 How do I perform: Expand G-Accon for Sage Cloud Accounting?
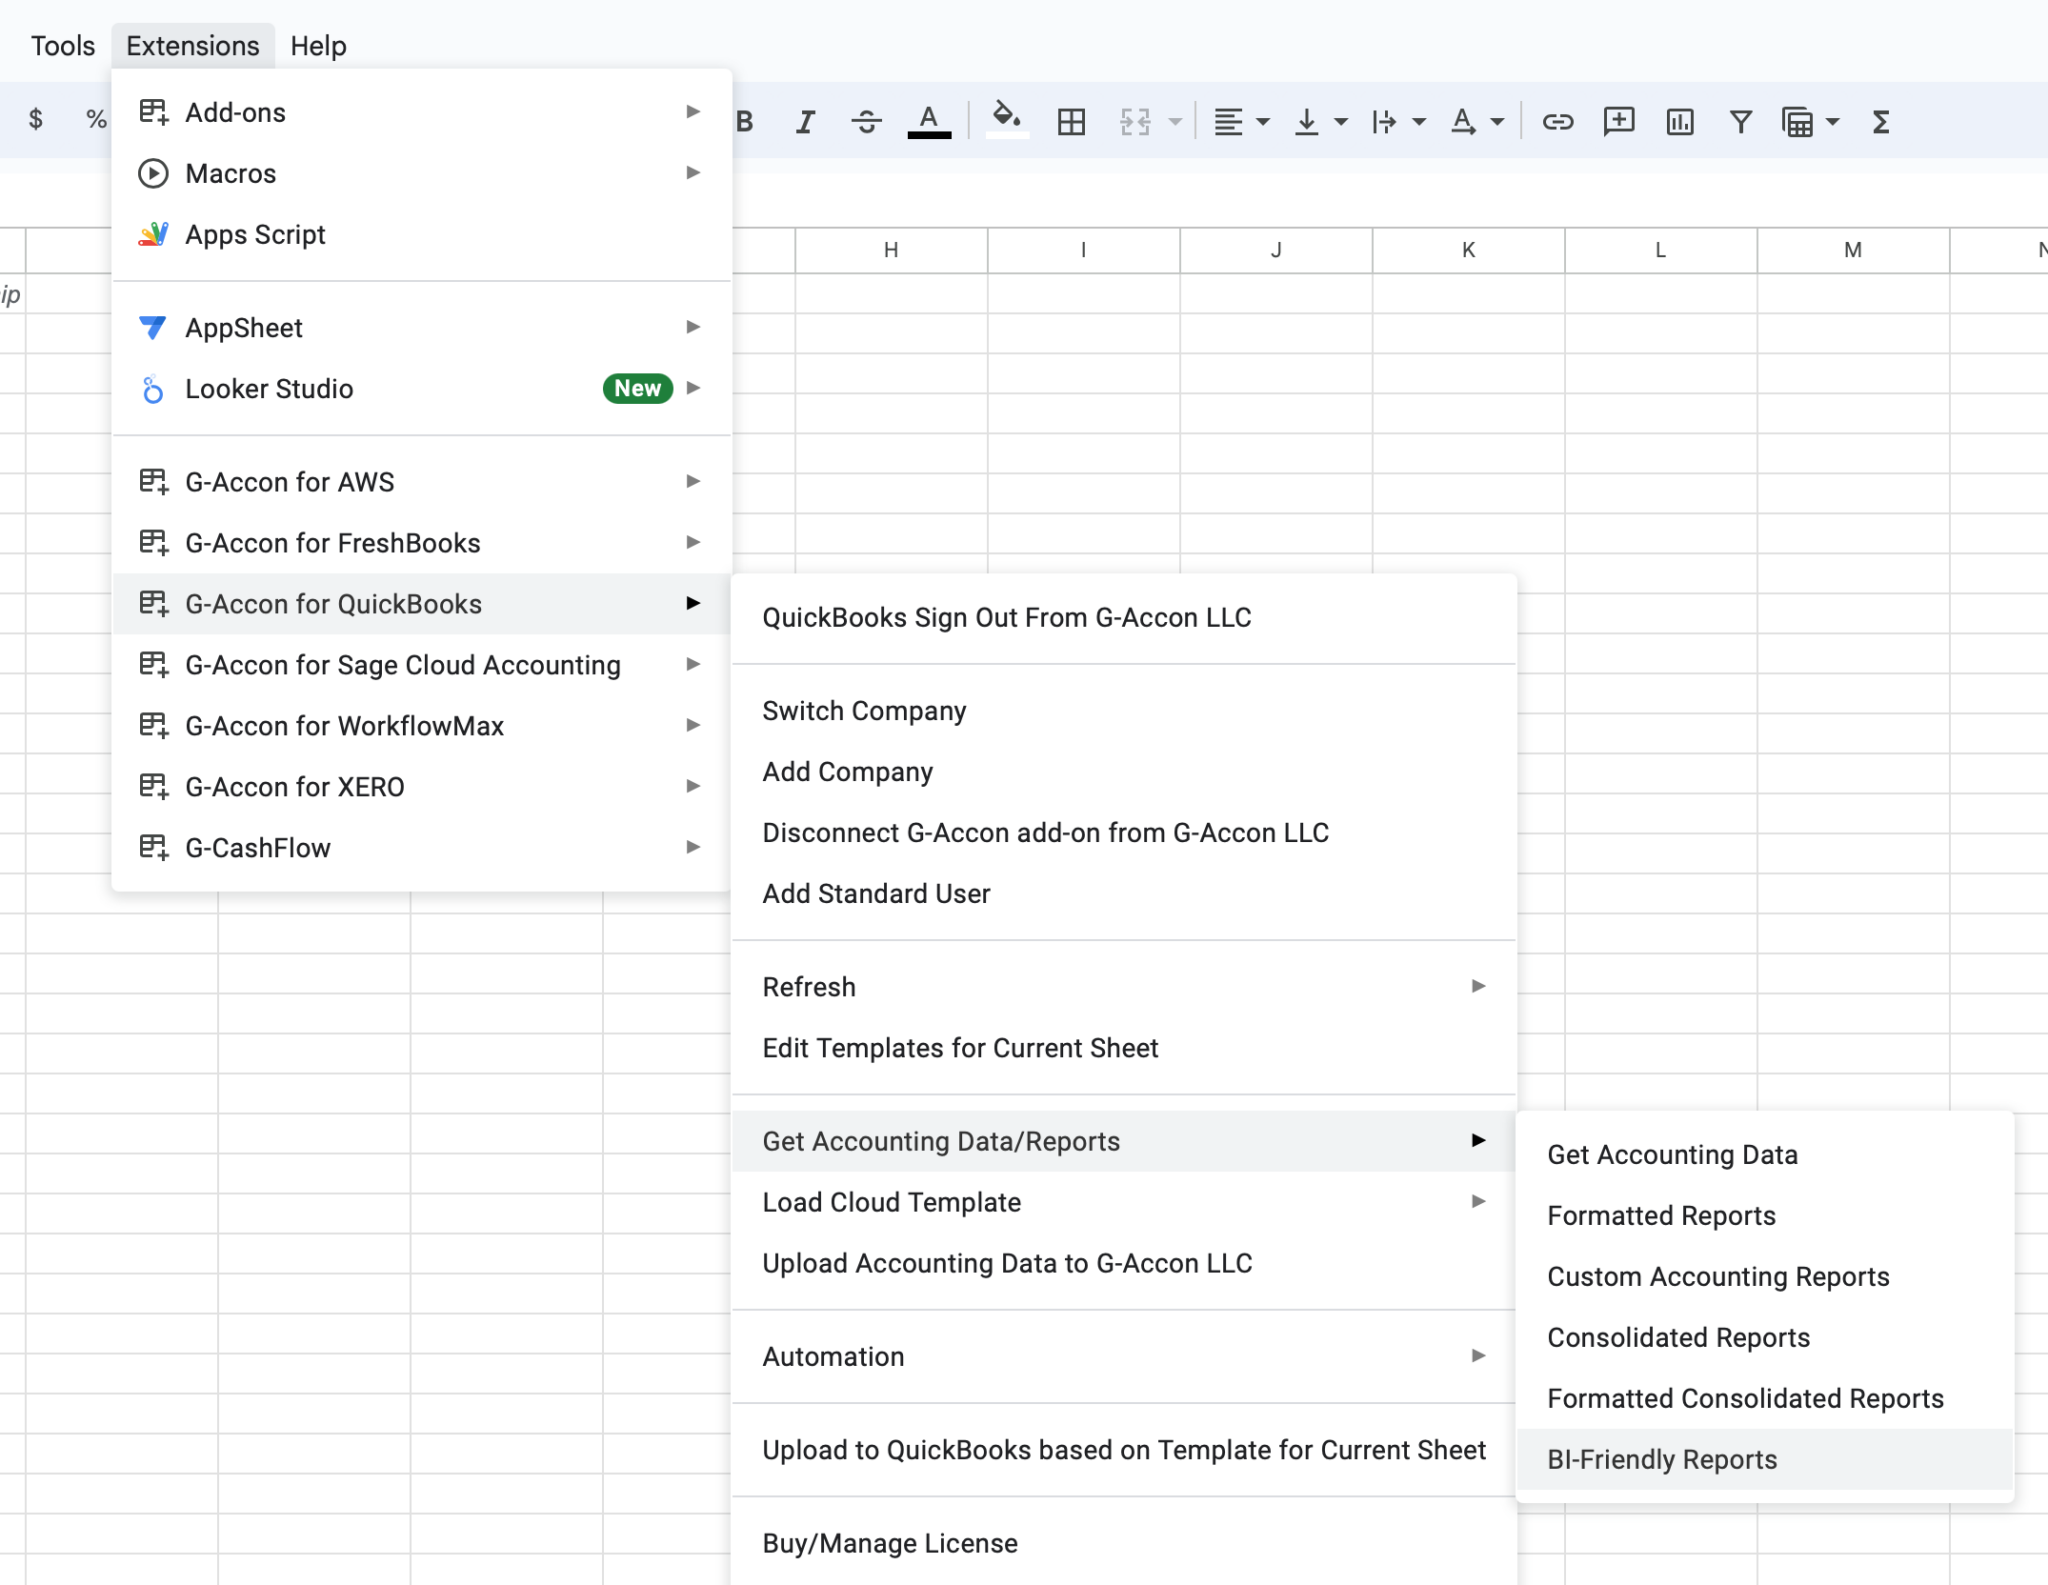pos(422,664)
